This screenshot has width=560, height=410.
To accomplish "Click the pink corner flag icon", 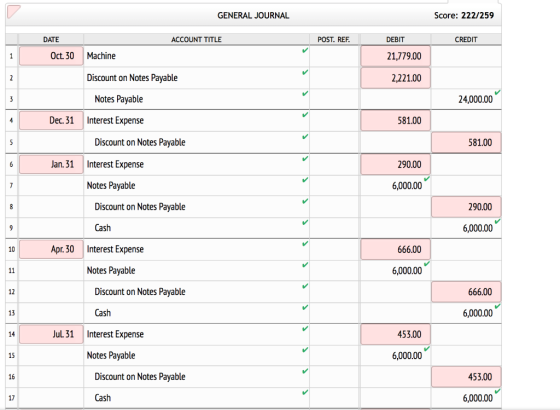I will (x=13, y=11).
